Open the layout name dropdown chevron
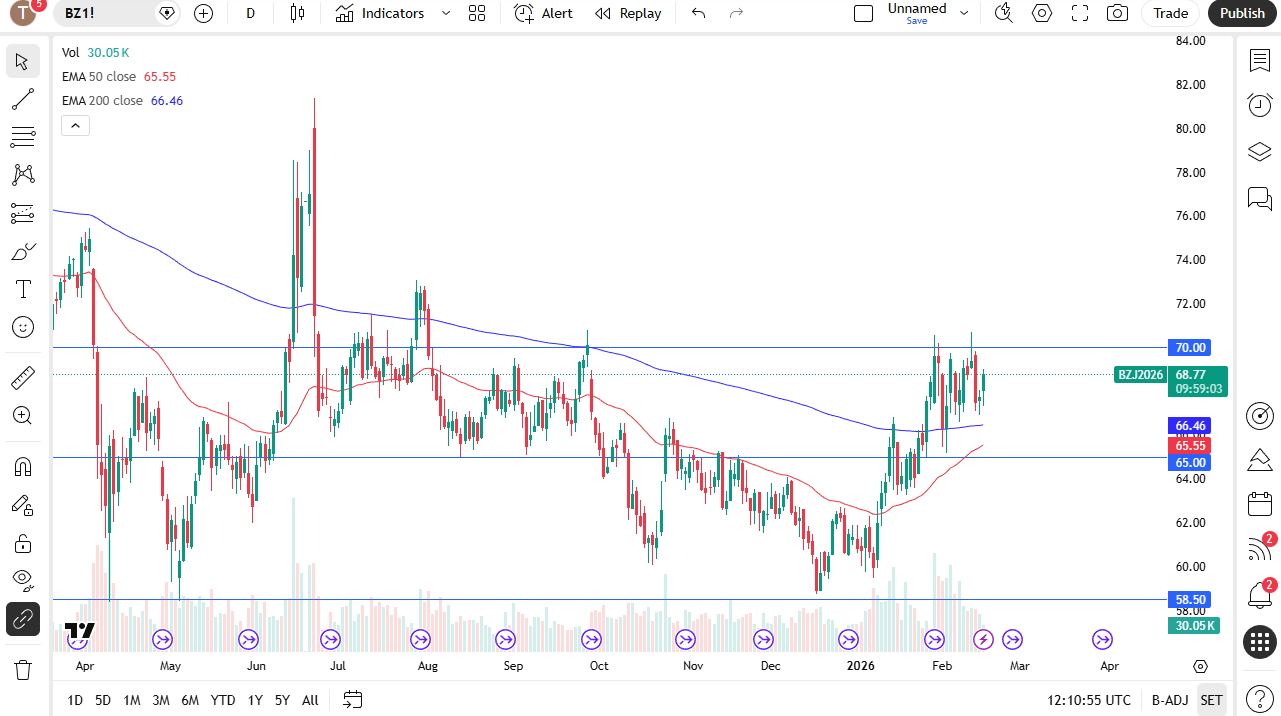1281x716 pixels. 964,13
